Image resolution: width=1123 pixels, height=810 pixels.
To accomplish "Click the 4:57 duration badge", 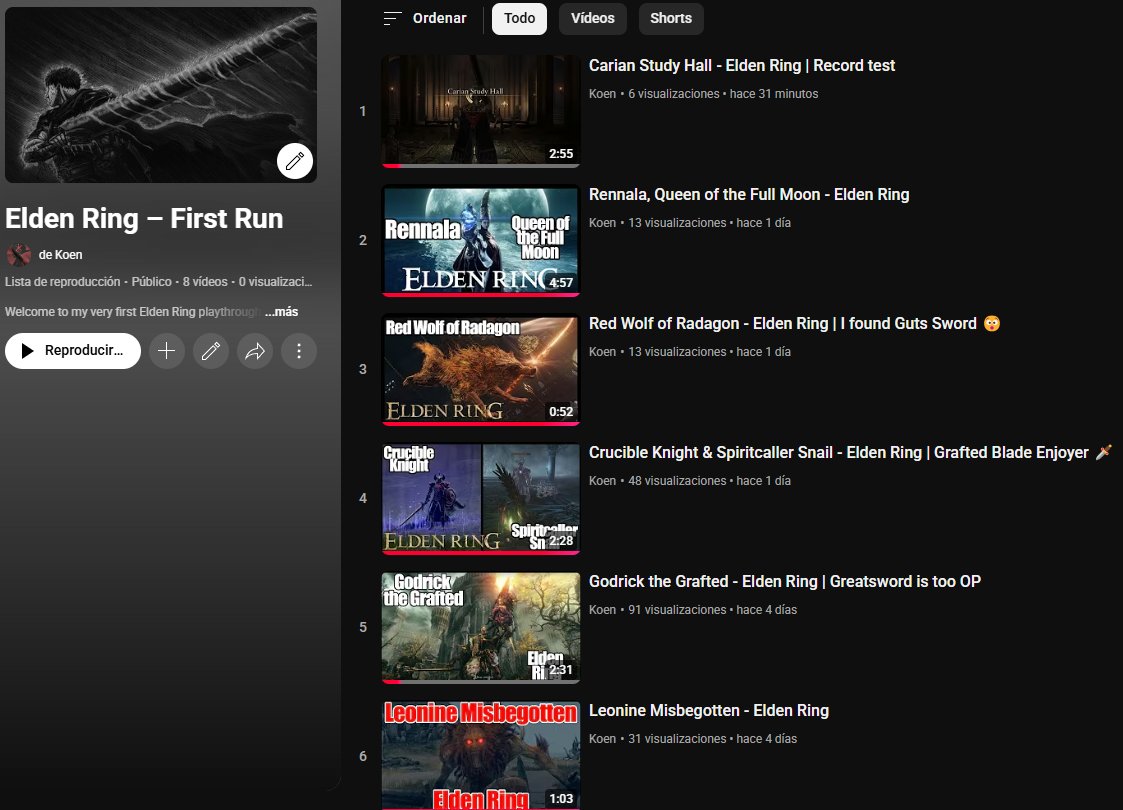I will 561,282.
